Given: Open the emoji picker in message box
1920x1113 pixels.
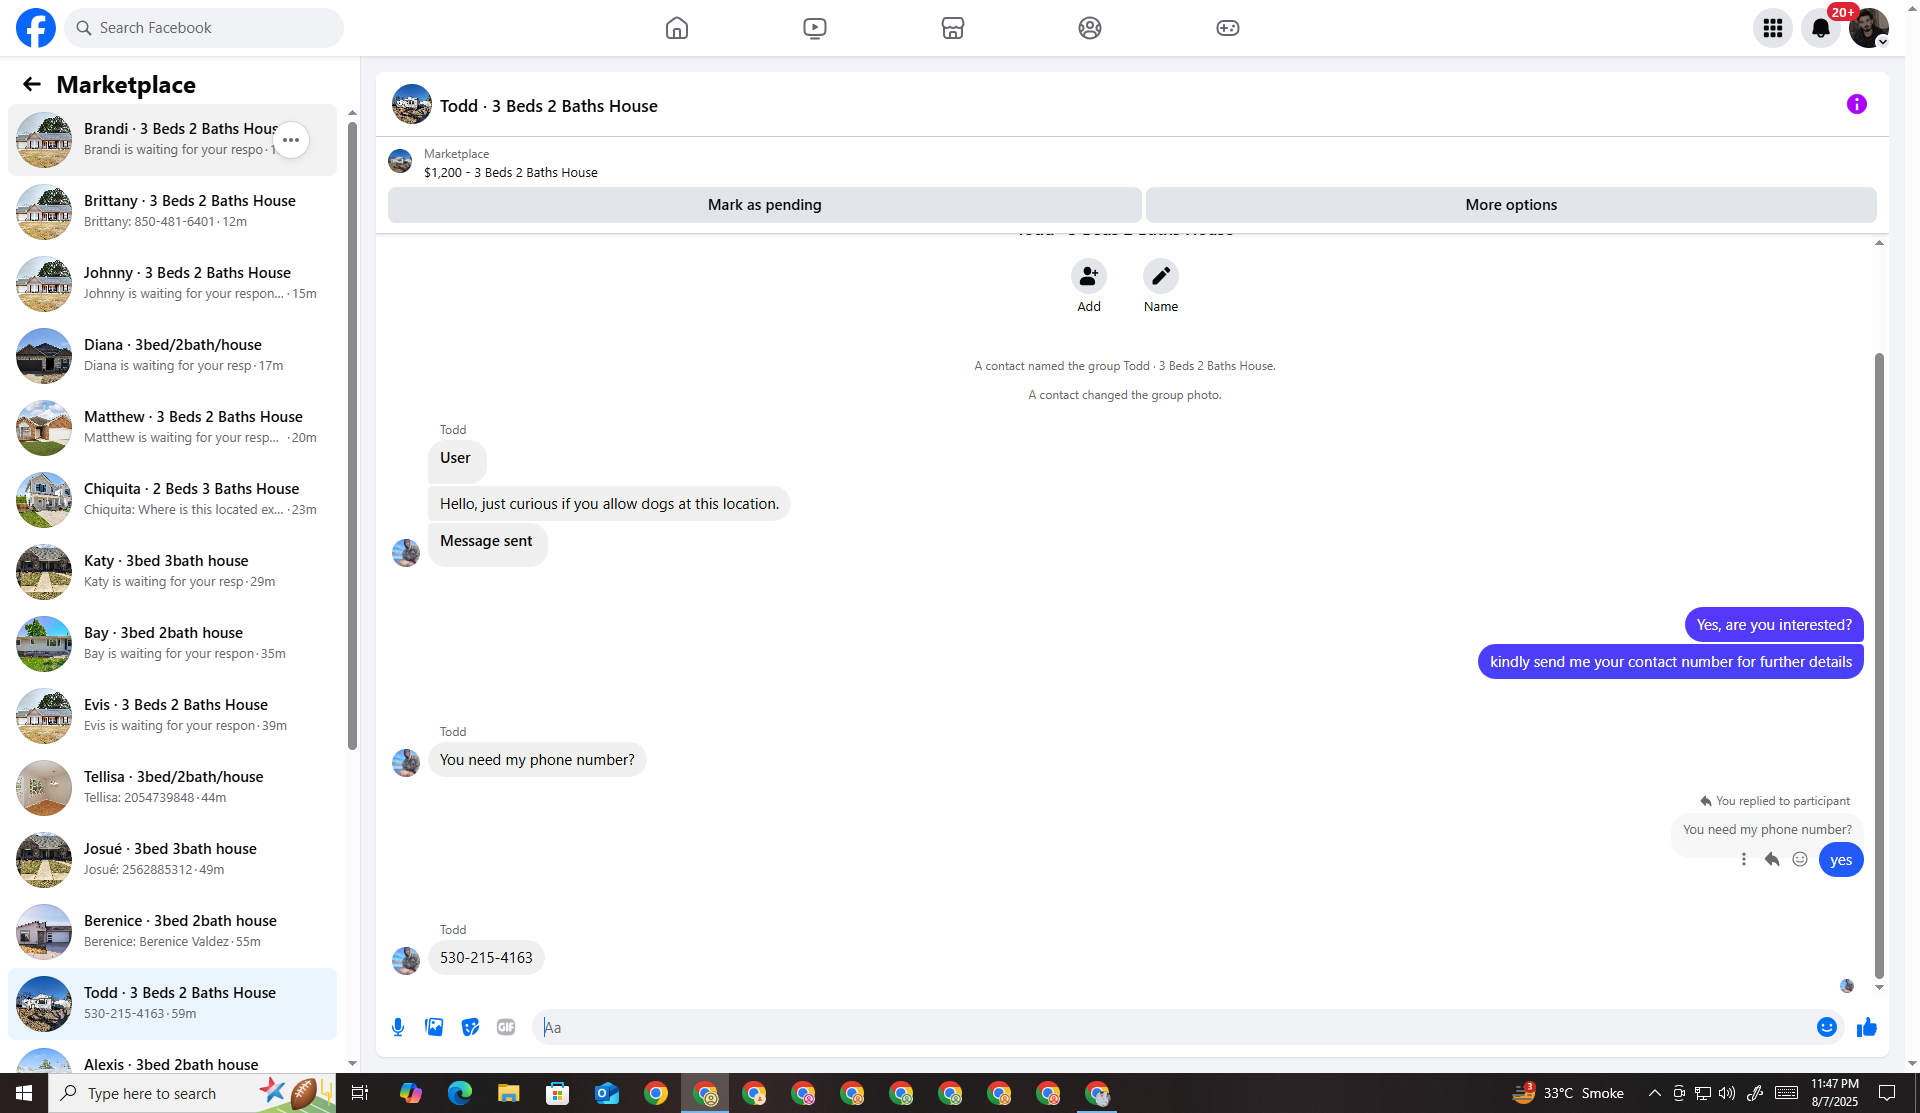Looking at the screenshot, I should 1826,1027.
